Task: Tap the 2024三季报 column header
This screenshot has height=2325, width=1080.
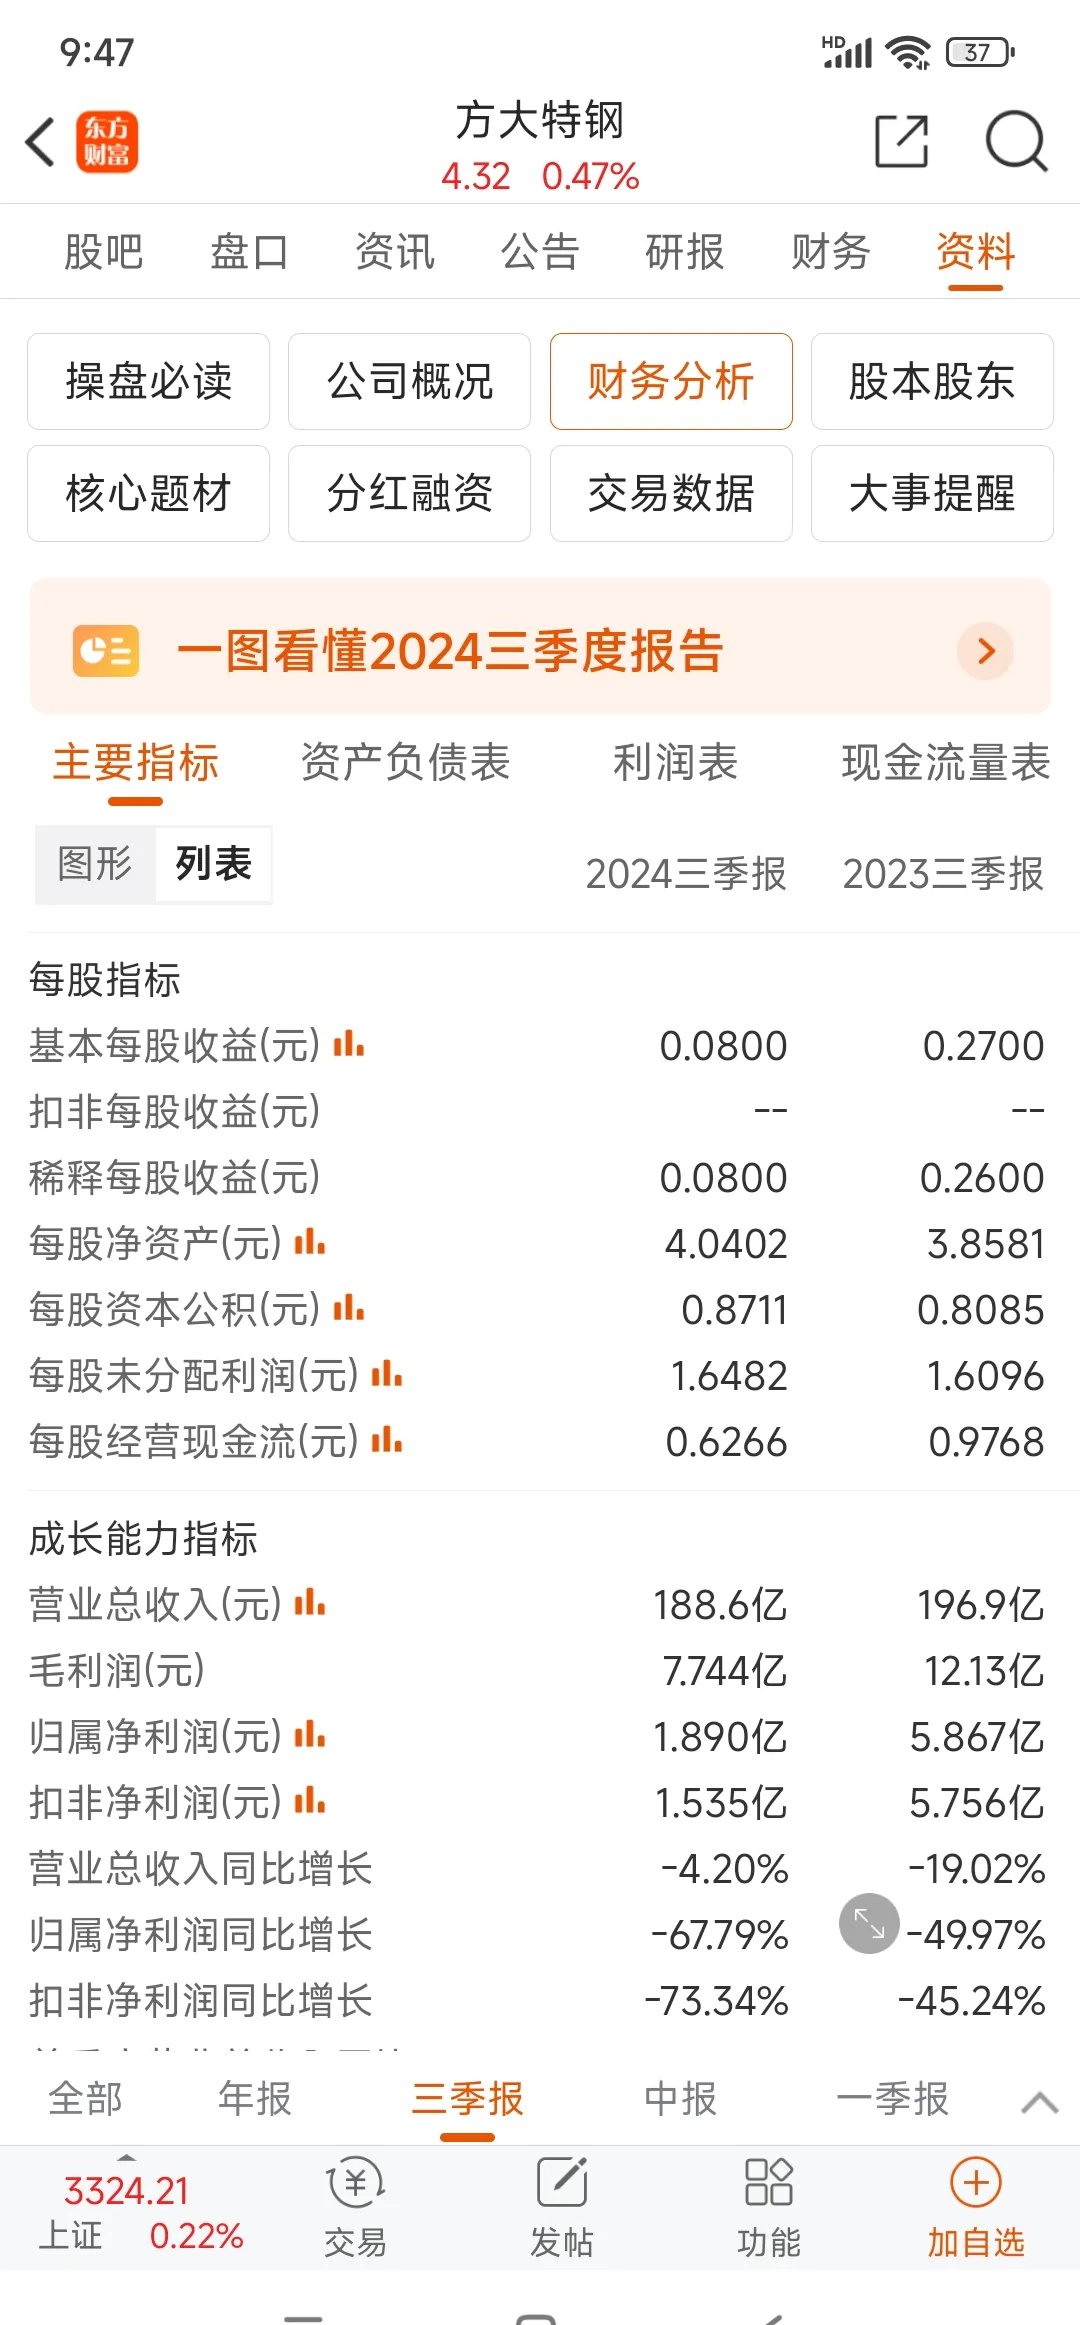Action: point(686,874)
